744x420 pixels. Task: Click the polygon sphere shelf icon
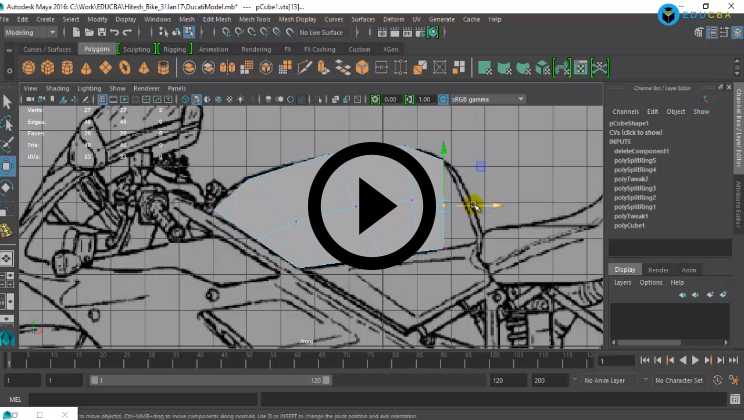tap(29, 68)
